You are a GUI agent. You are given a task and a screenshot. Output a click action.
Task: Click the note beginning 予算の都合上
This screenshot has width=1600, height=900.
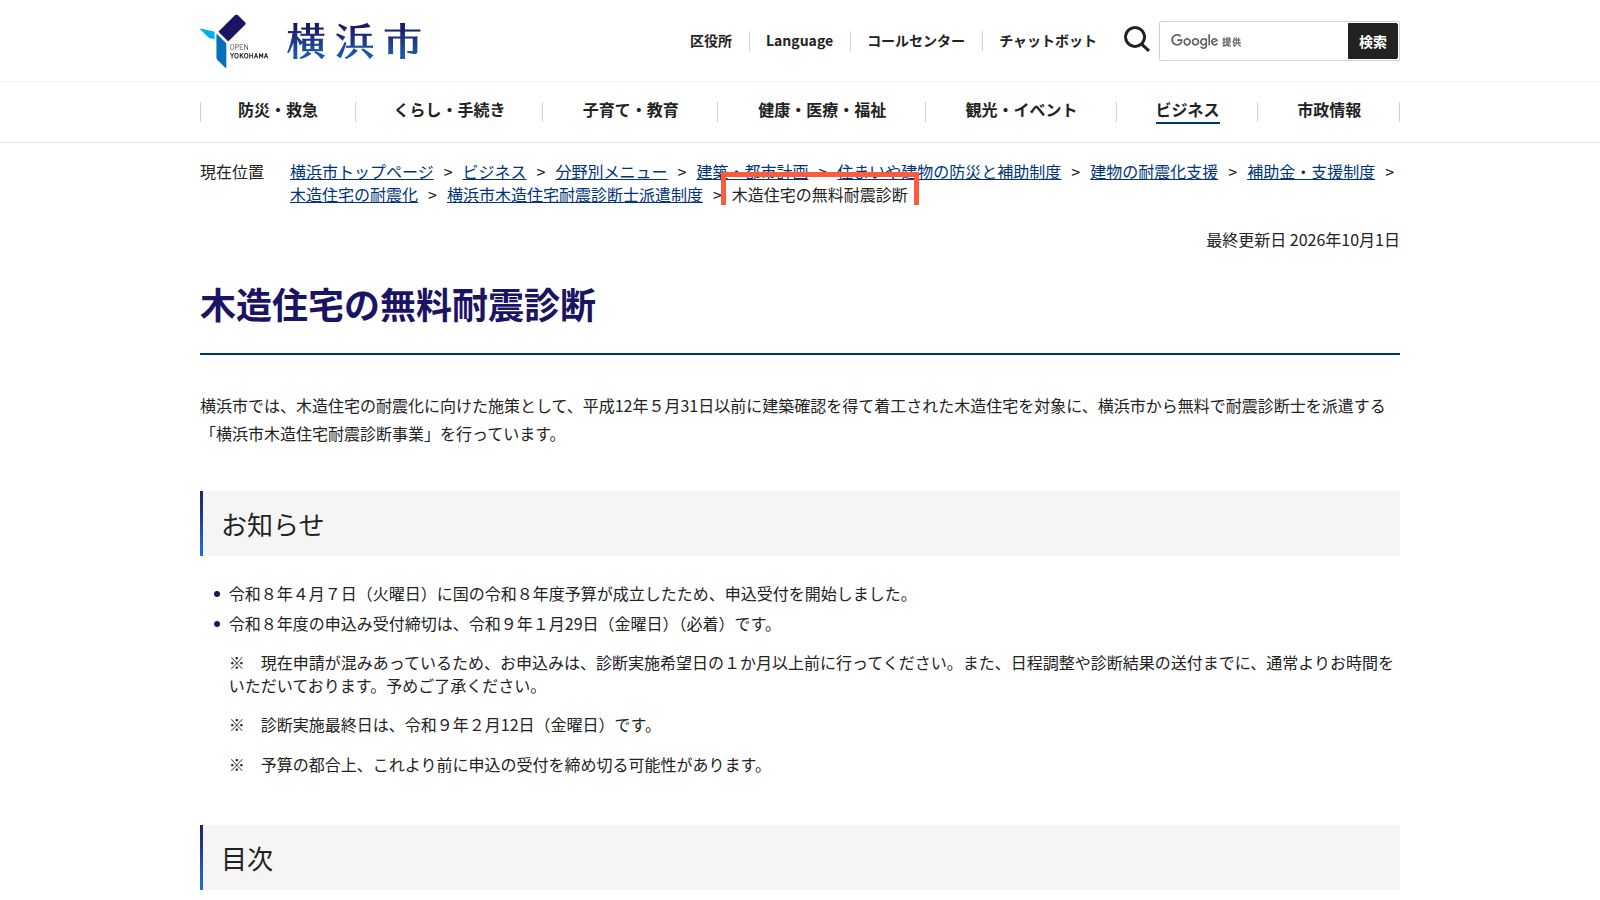(x=498, y=765)
